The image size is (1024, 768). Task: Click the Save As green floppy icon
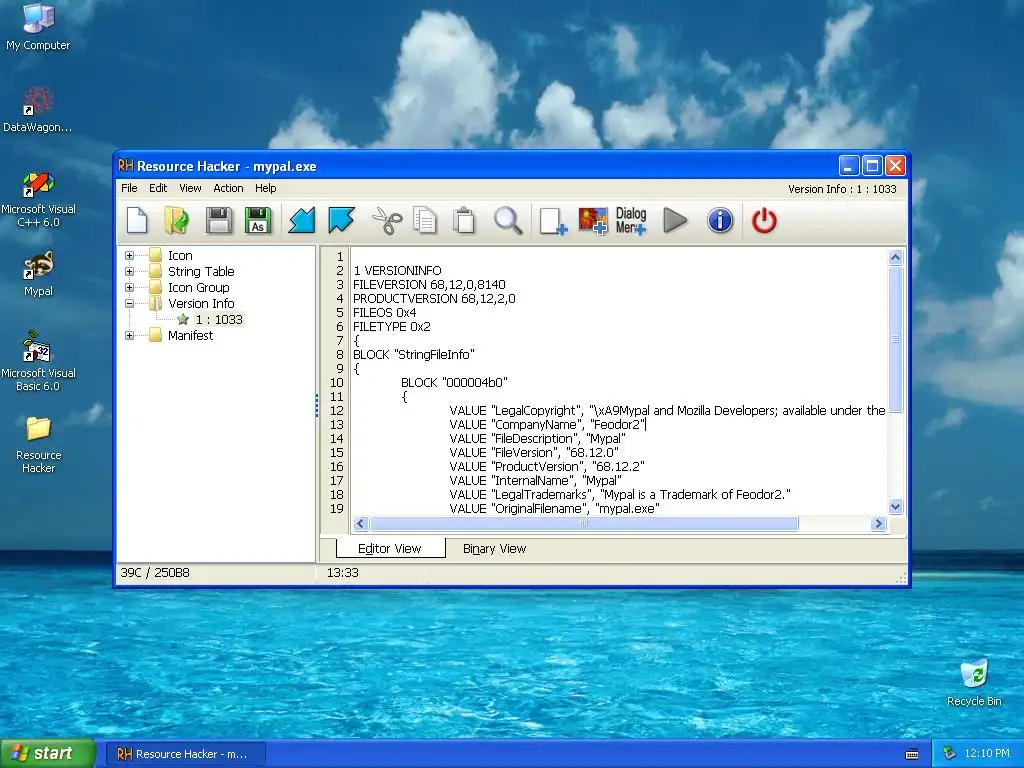258,220
